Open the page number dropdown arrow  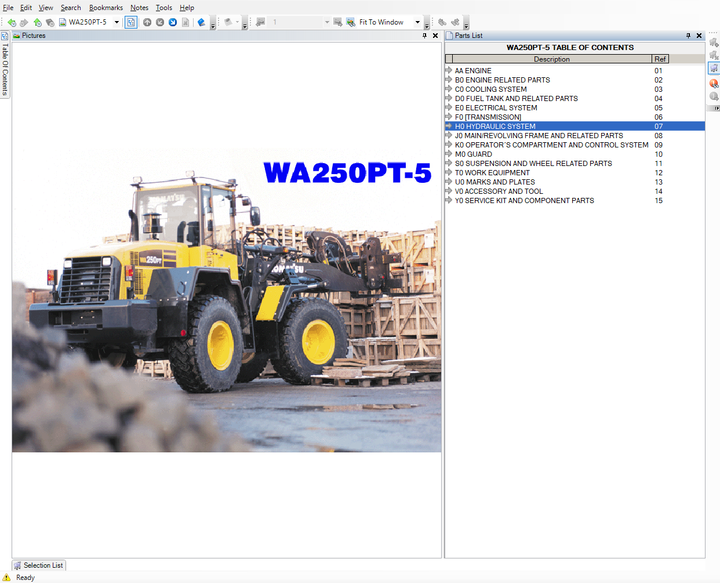pos(327,22)
